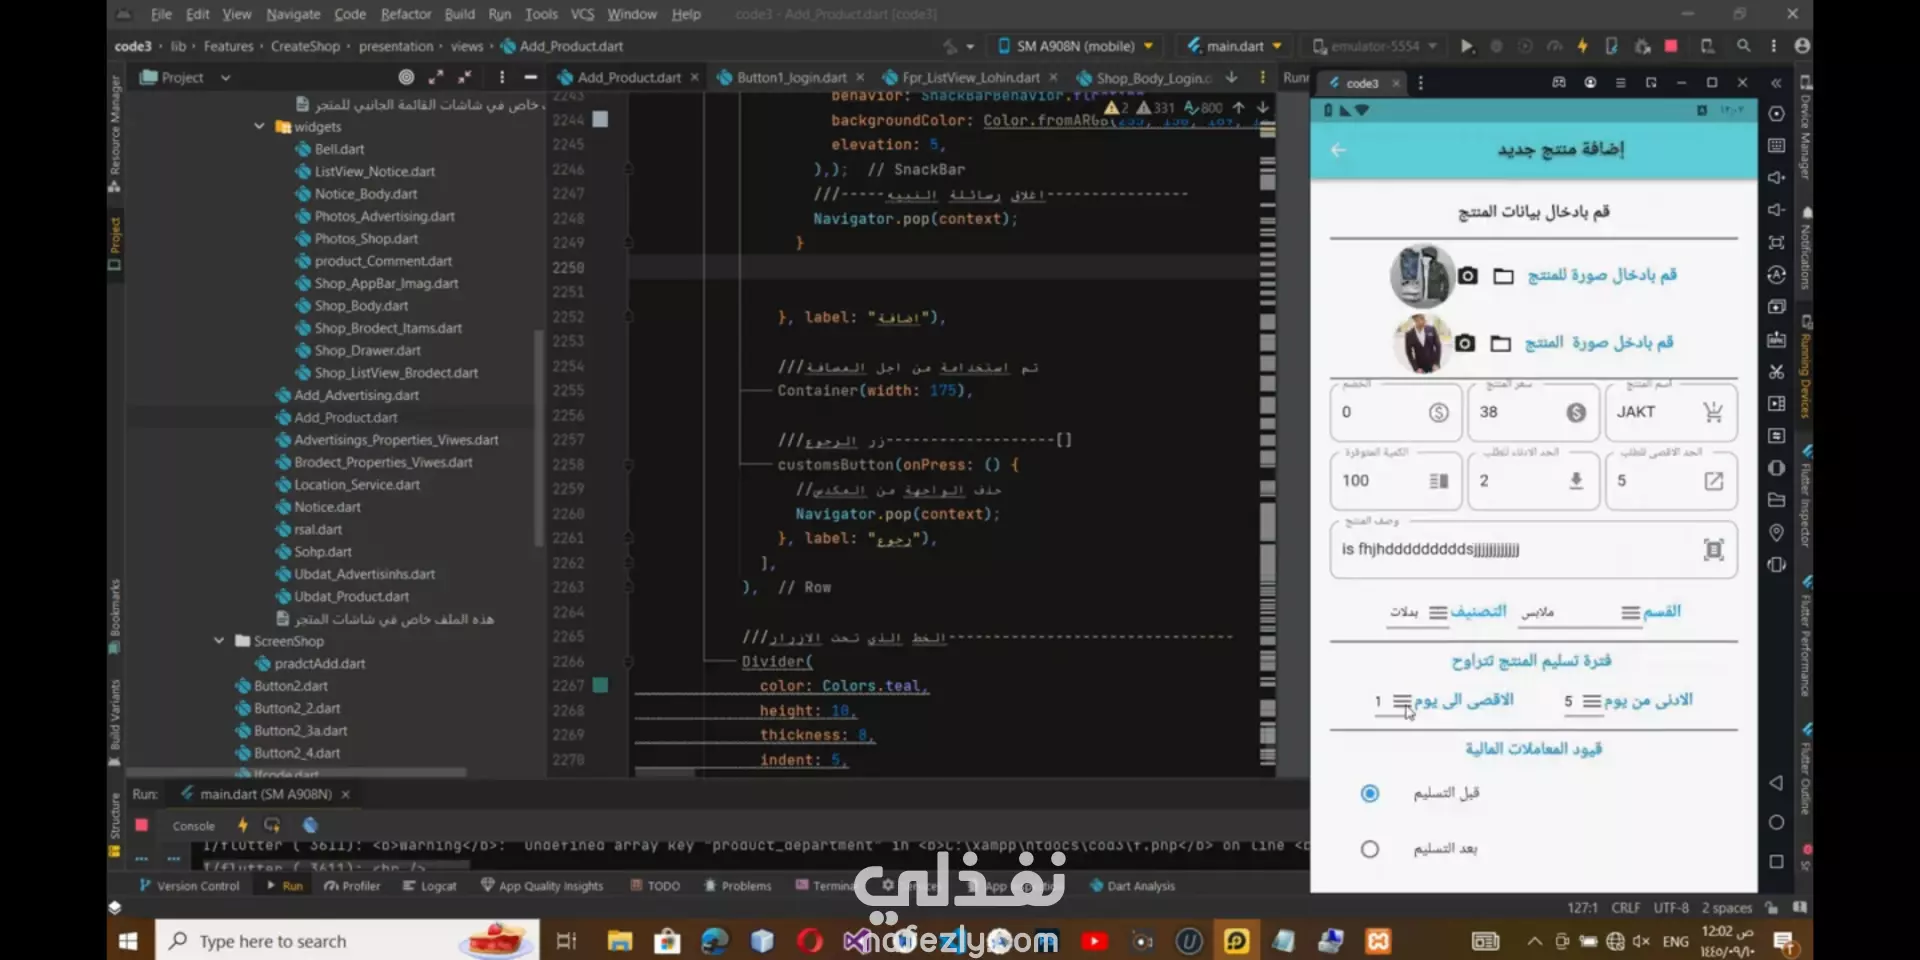Open emulator-5554 device dropdown

pos(1375,46)
